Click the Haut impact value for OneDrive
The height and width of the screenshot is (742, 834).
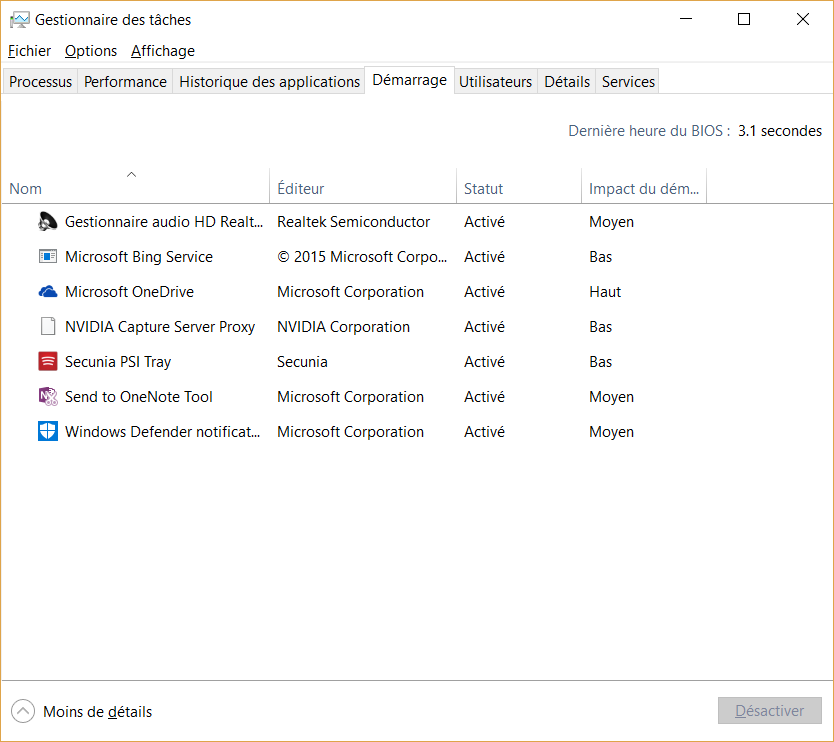[x=605, y=292]
